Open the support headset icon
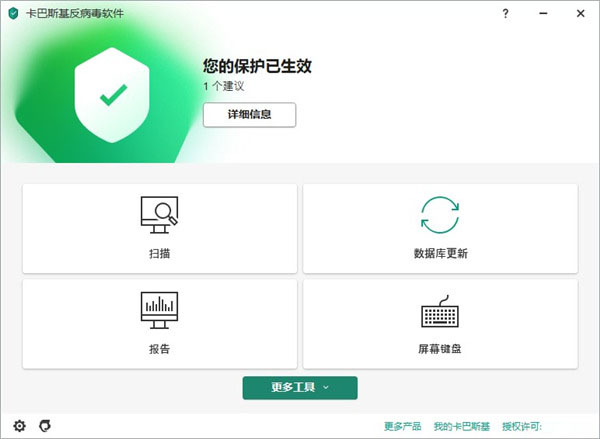The height and width of the screenshot is (439, 600). 45,426
